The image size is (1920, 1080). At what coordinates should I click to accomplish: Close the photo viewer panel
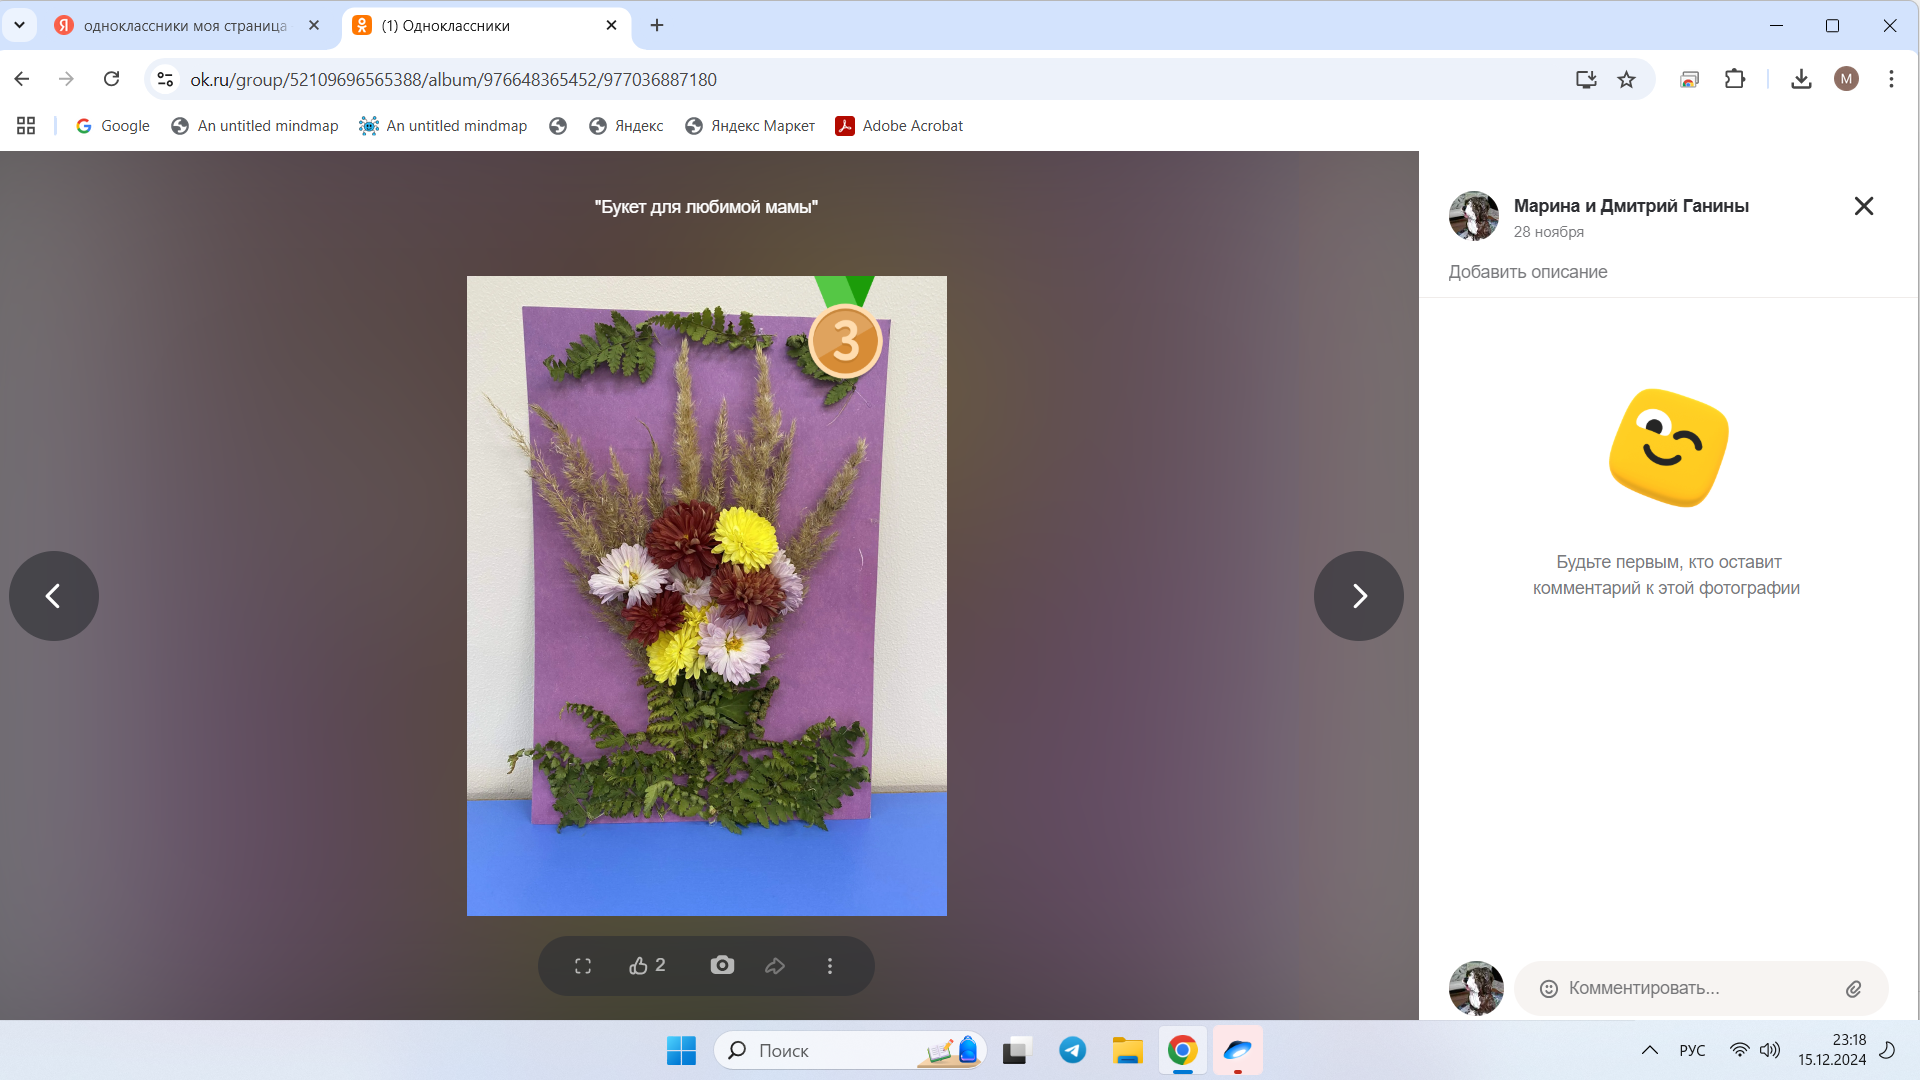(x=1864, y=206)
